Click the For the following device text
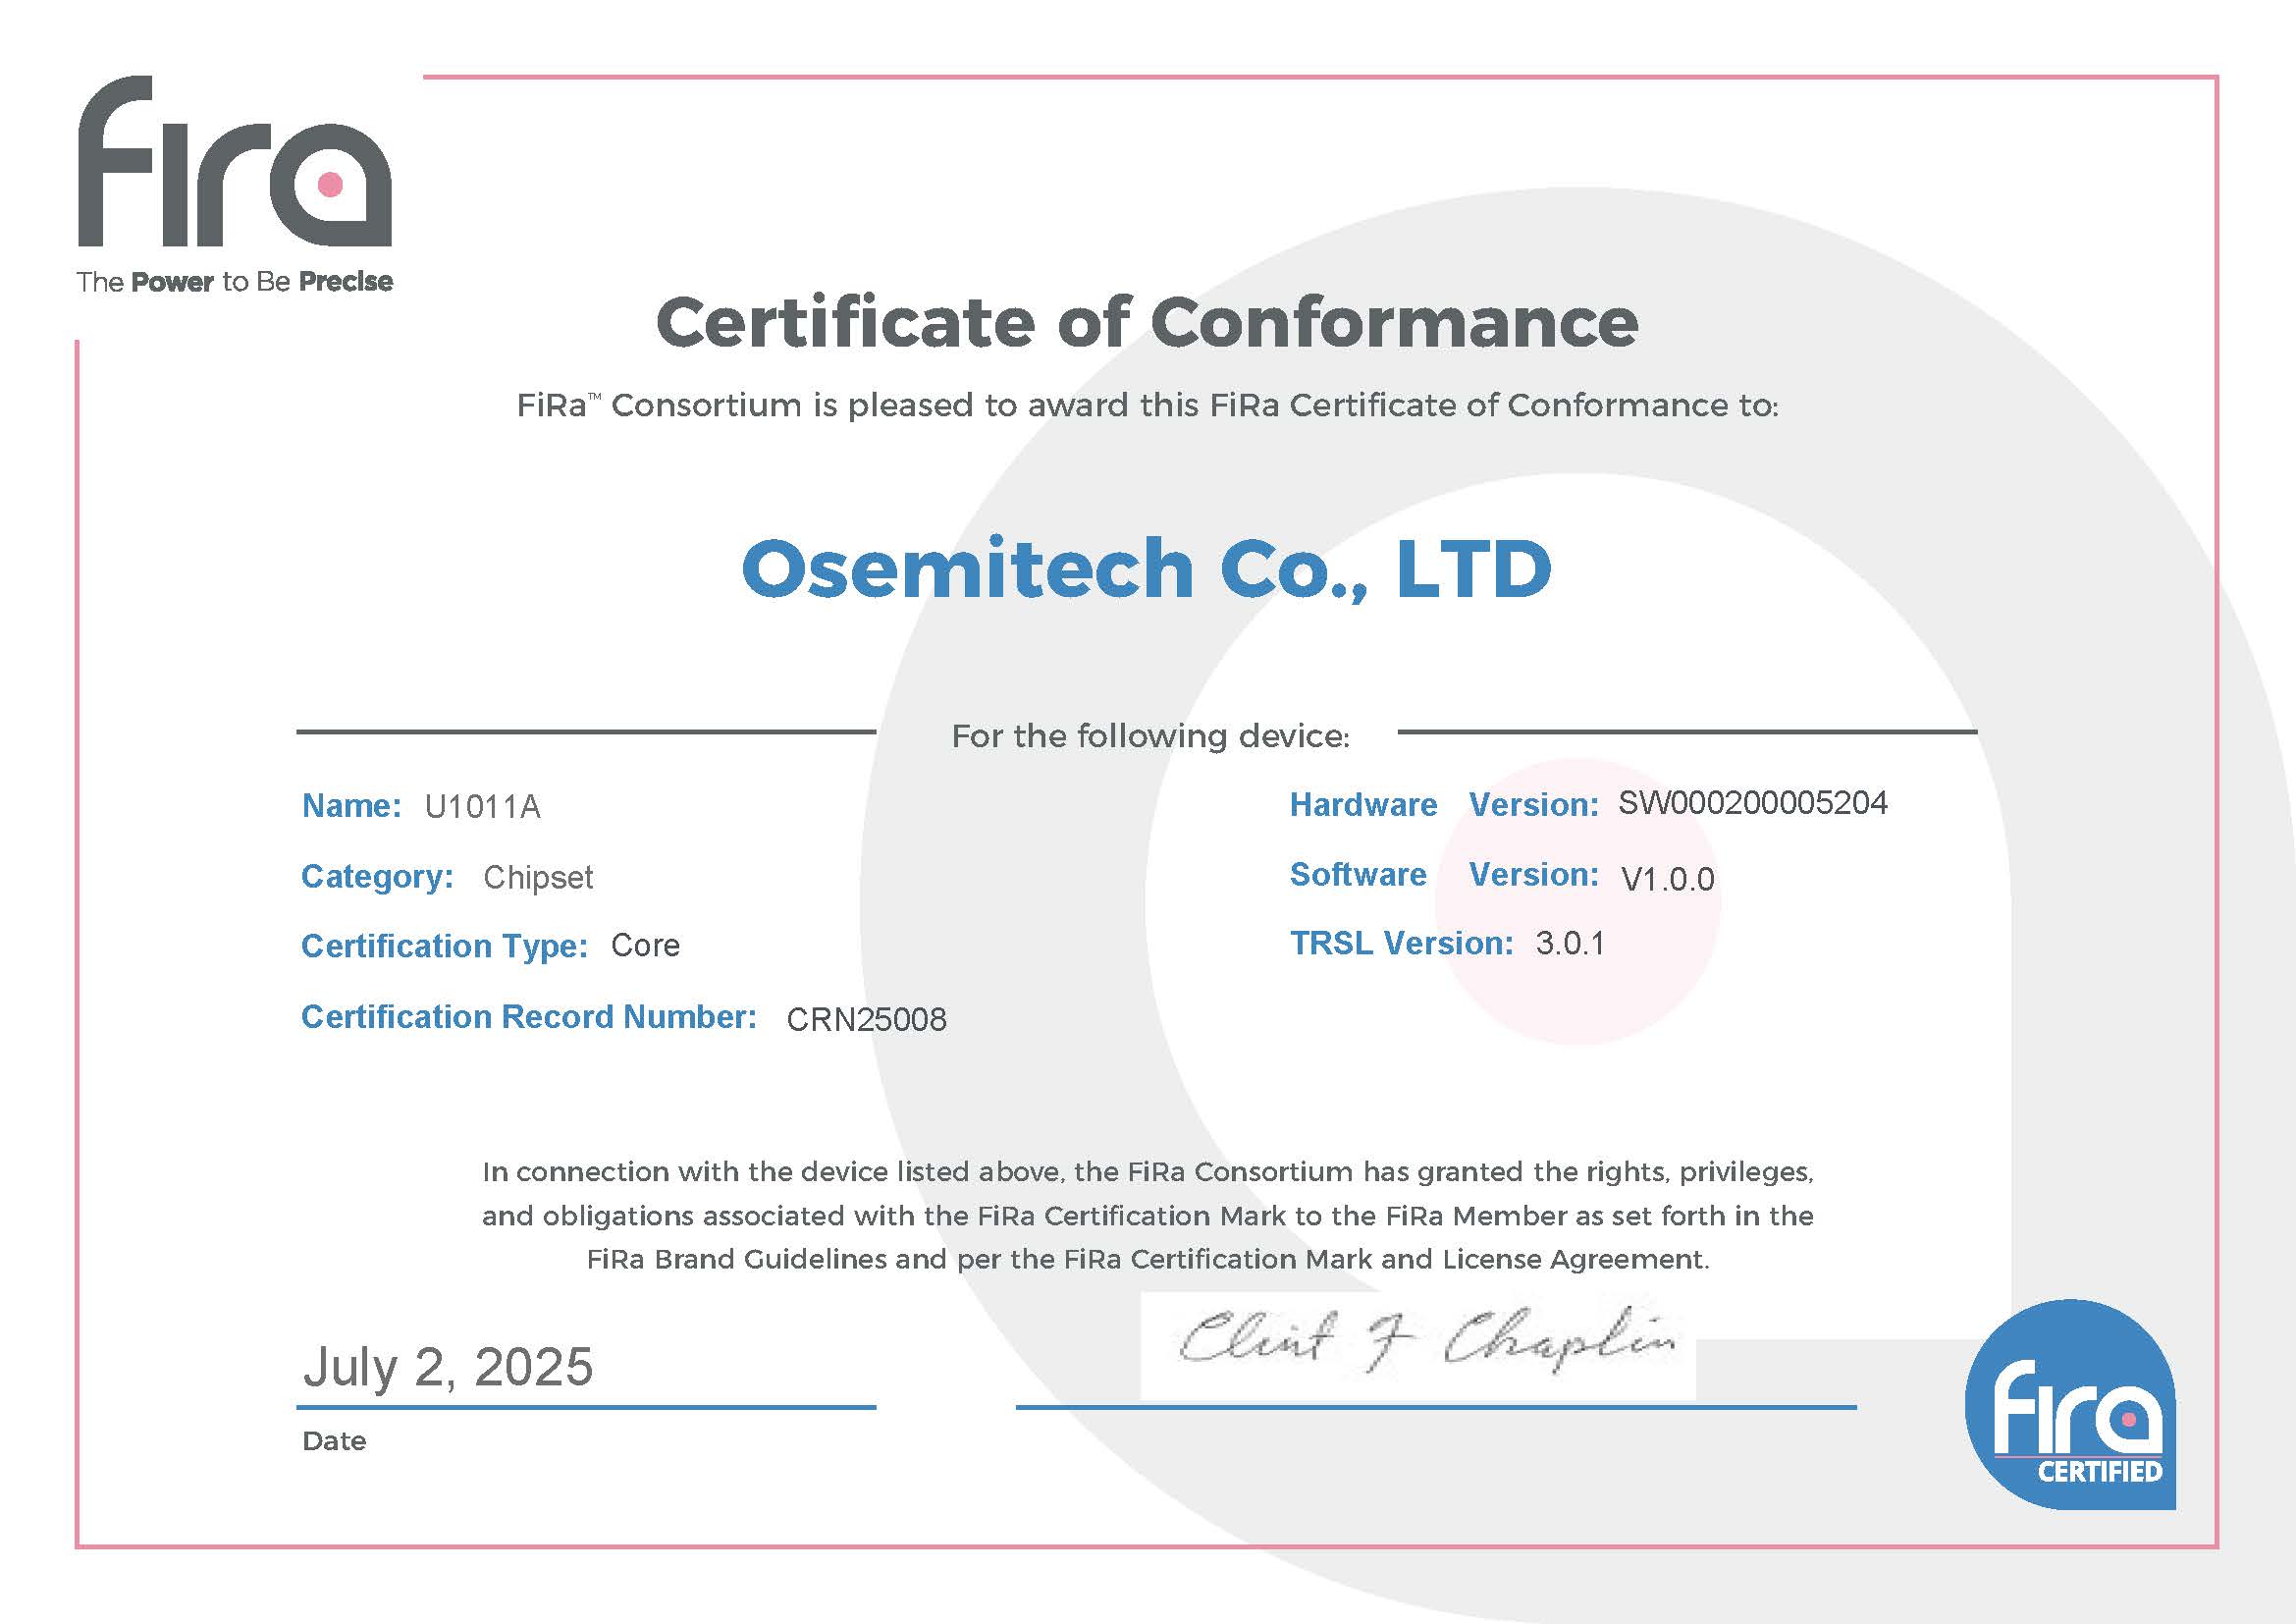 (1150, 737)
